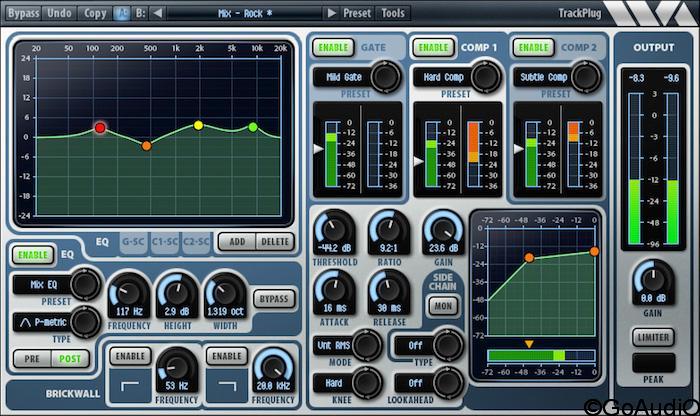Click the EQ FREQUENCY knob at 117 Hz
Image resolution: width=700 pixels, height=416 pixels.
click(129, 295)
